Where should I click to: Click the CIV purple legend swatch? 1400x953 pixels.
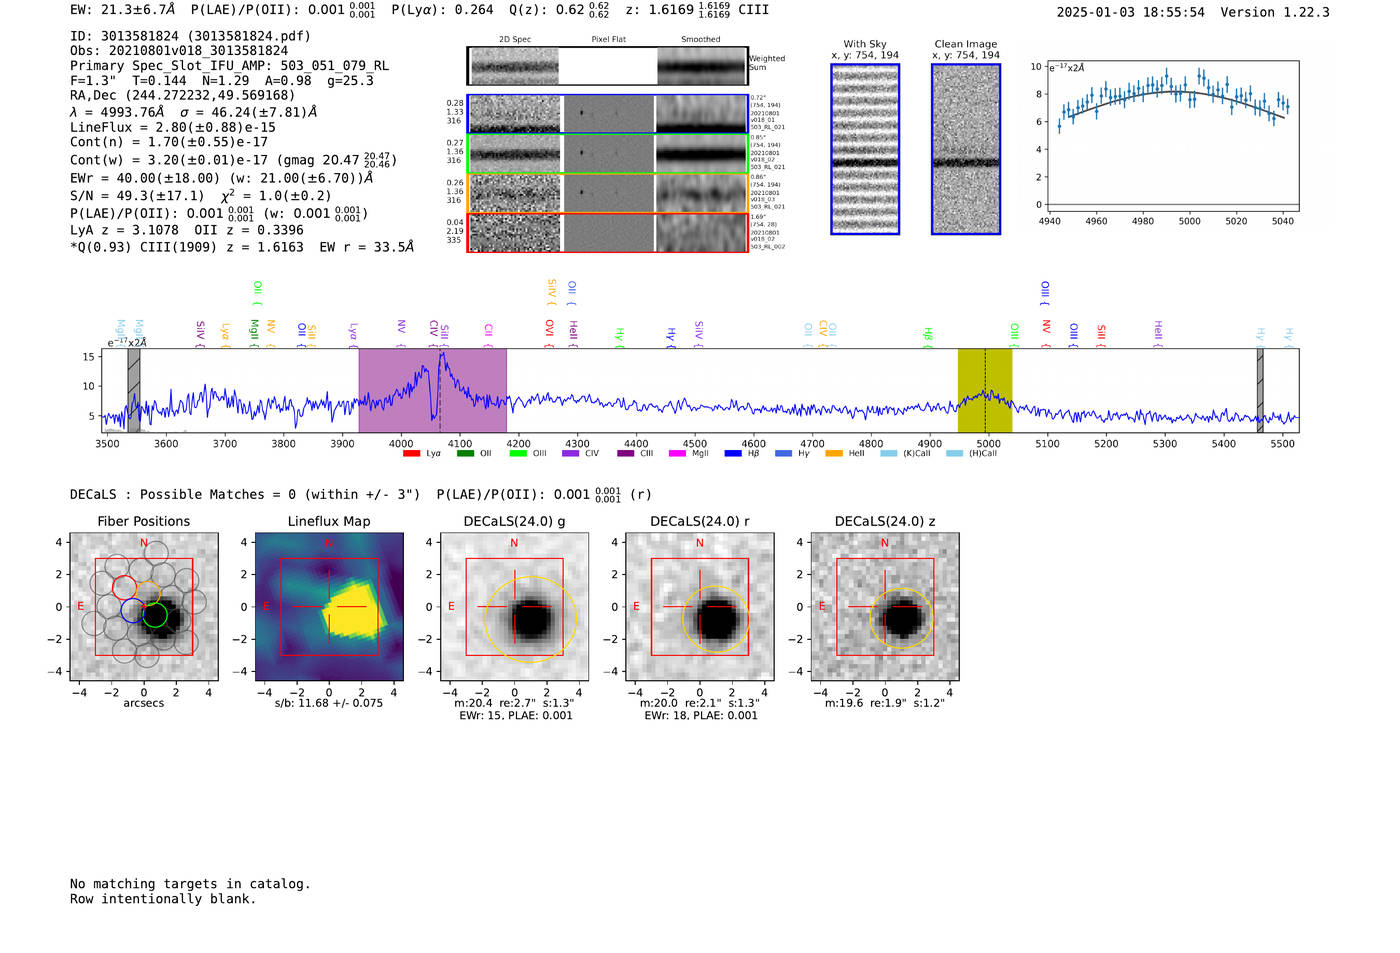(x=571, y=453)
